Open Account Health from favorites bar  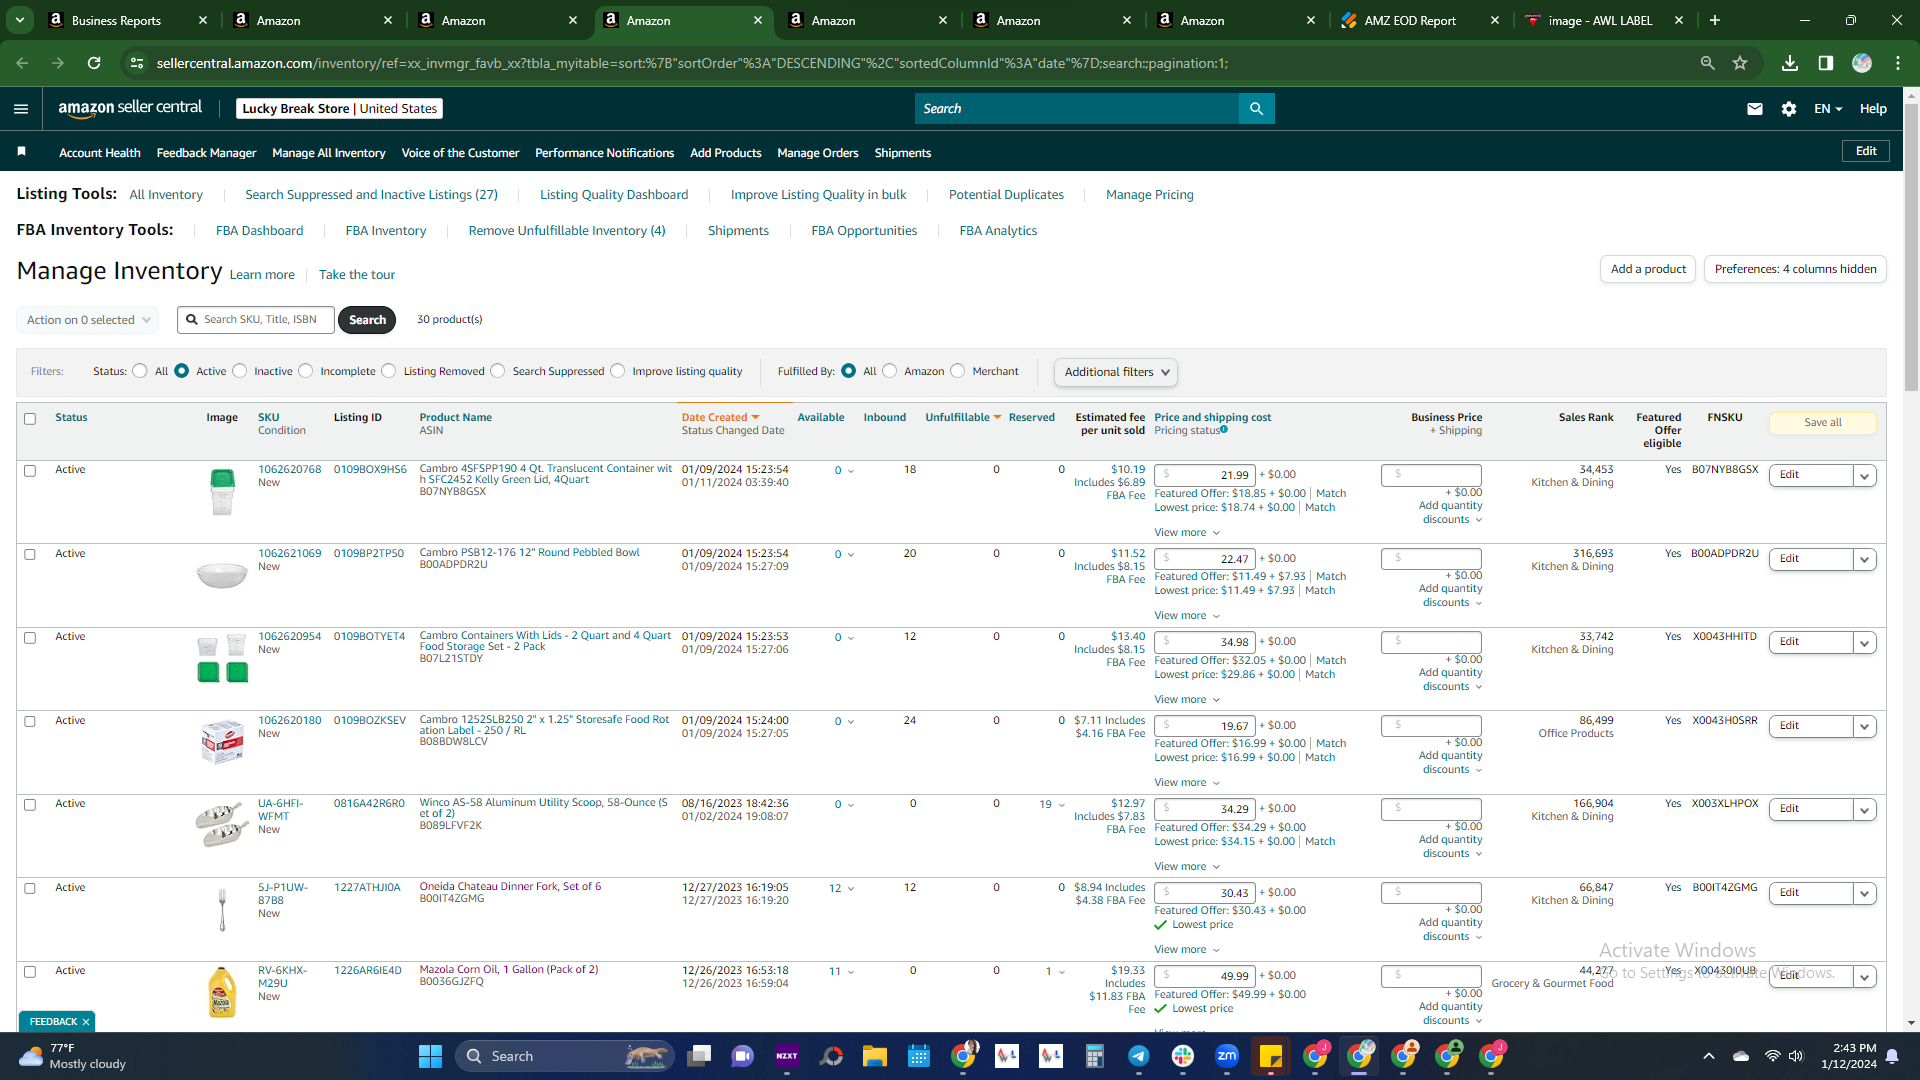100,153
